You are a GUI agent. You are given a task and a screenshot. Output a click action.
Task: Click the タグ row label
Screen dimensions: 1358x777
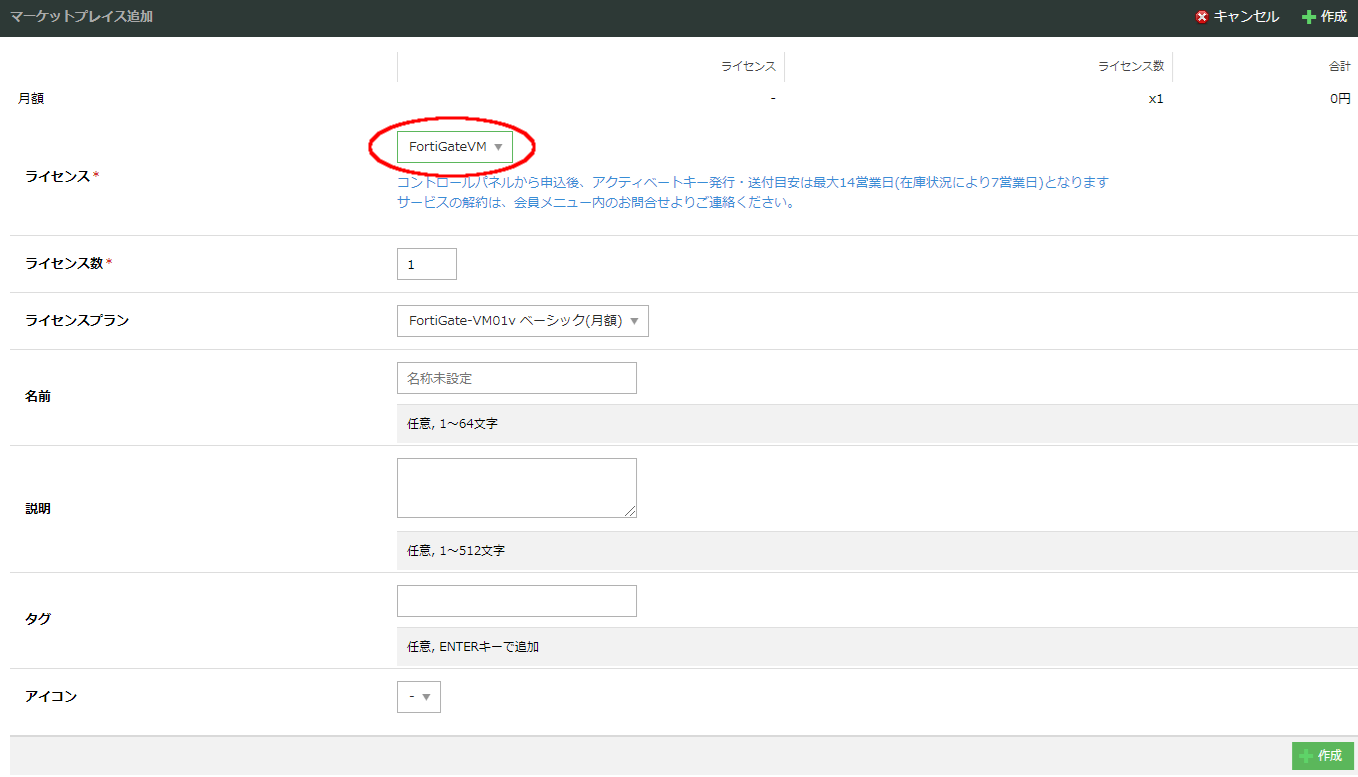[38, 619]
